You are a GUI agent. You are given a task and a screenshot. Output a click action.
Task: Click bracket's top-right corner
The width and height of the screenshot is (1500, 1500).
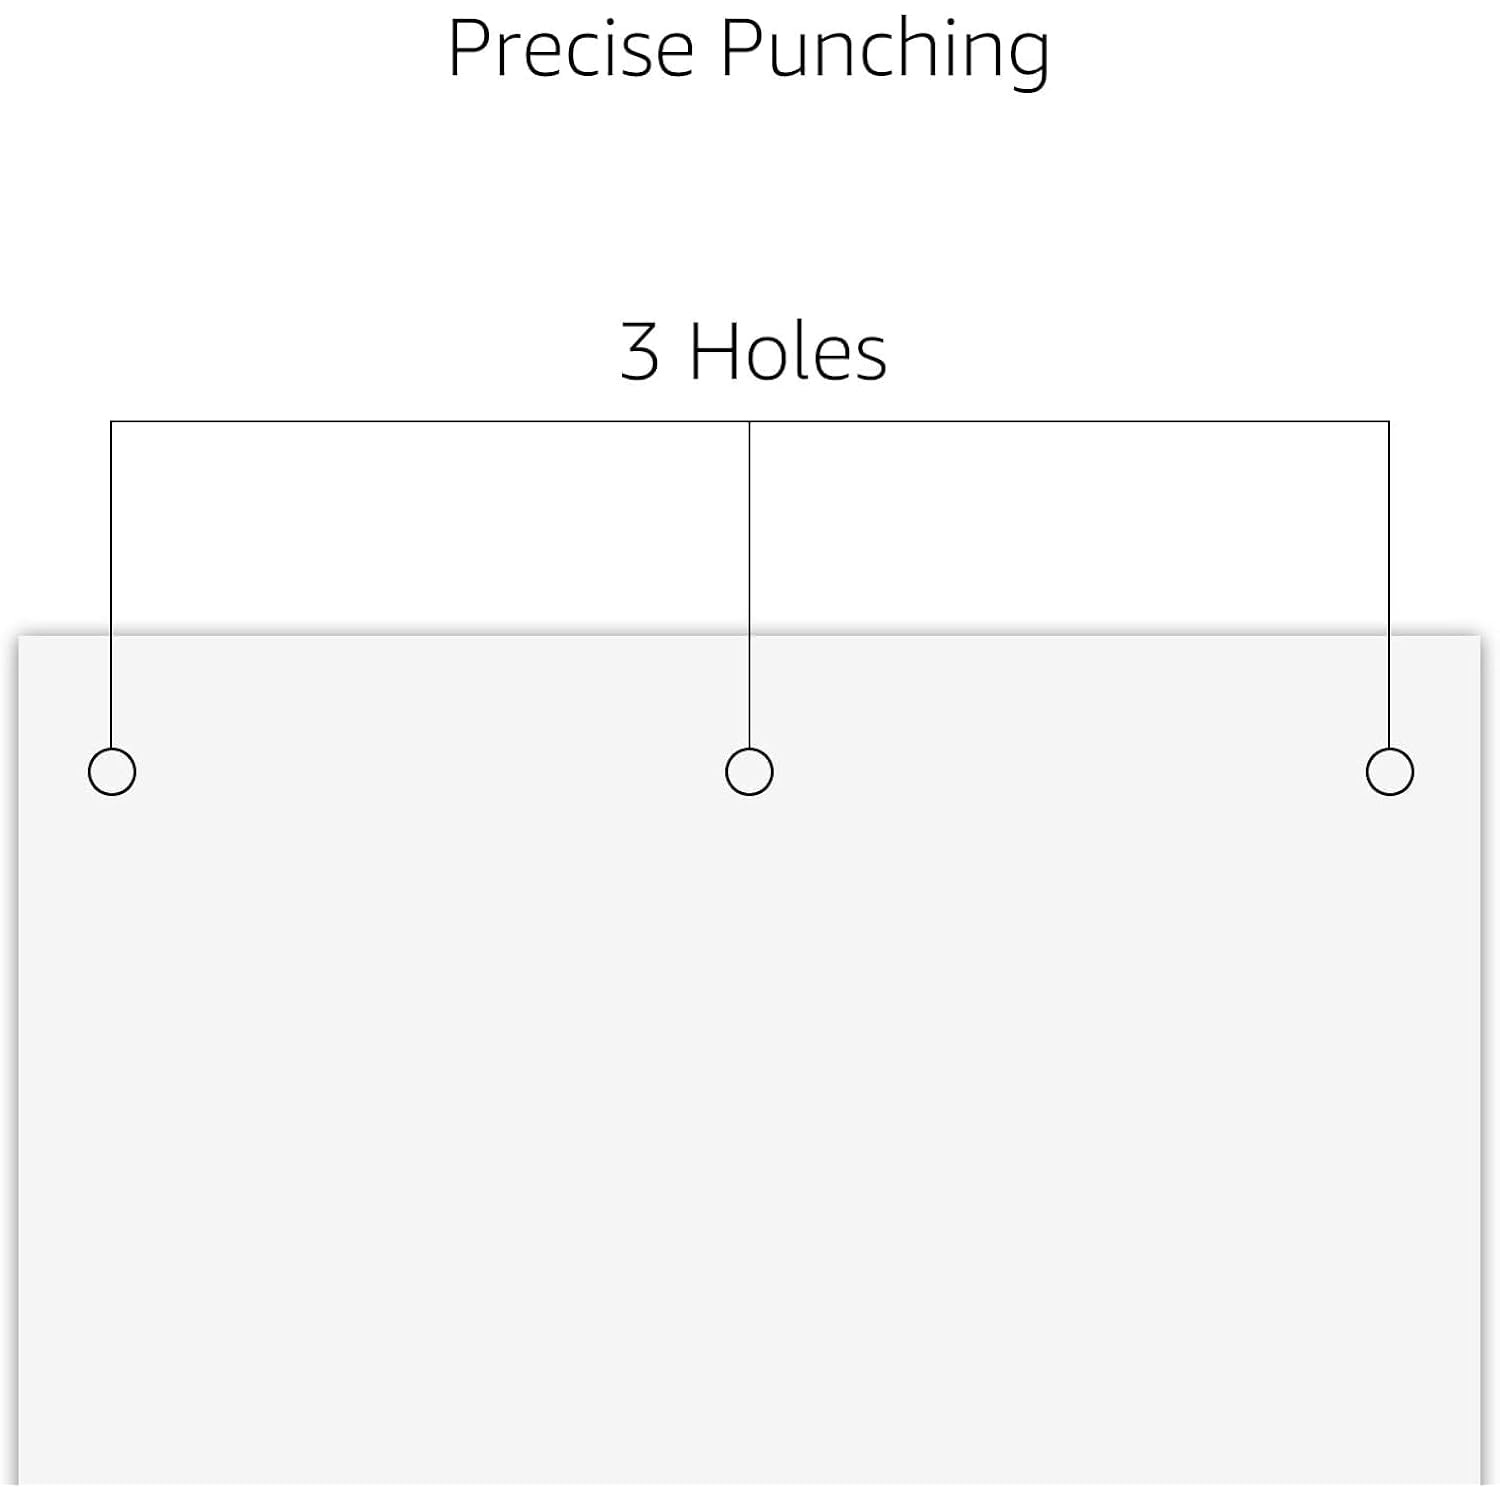coord(1389,421)
